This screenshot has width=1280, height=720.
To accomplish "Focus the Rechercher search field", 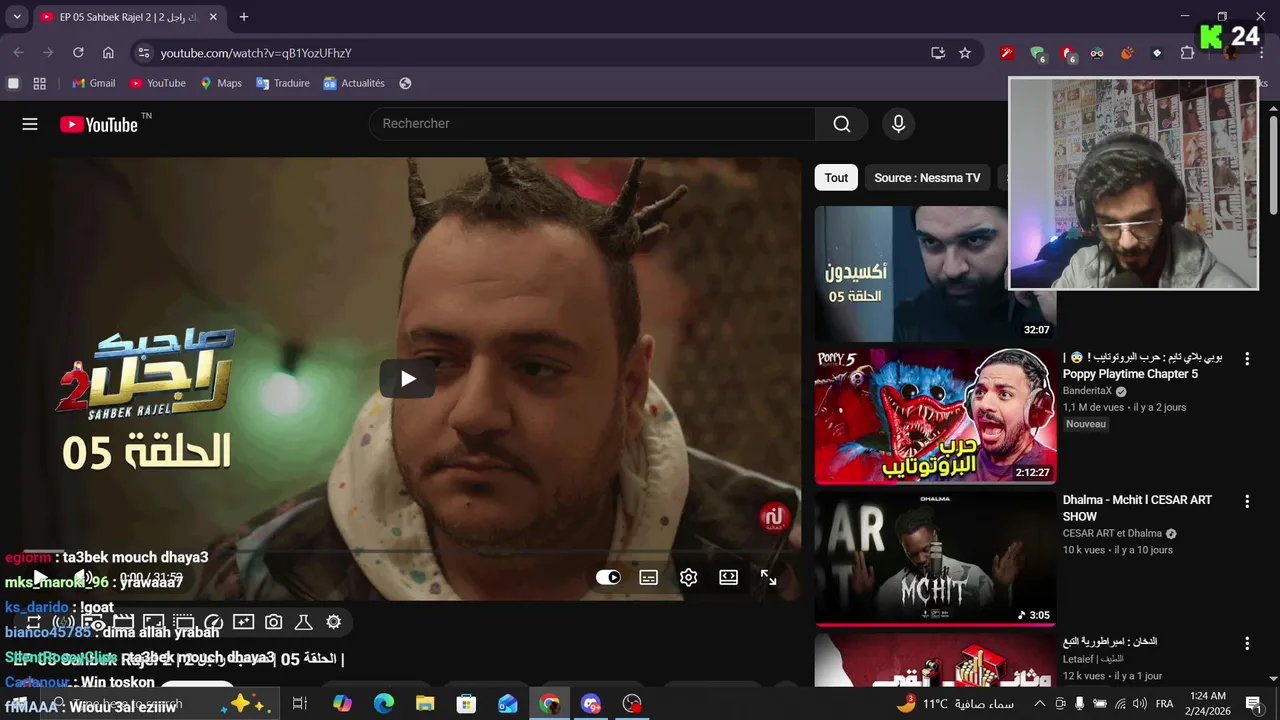I will [593, 124].
